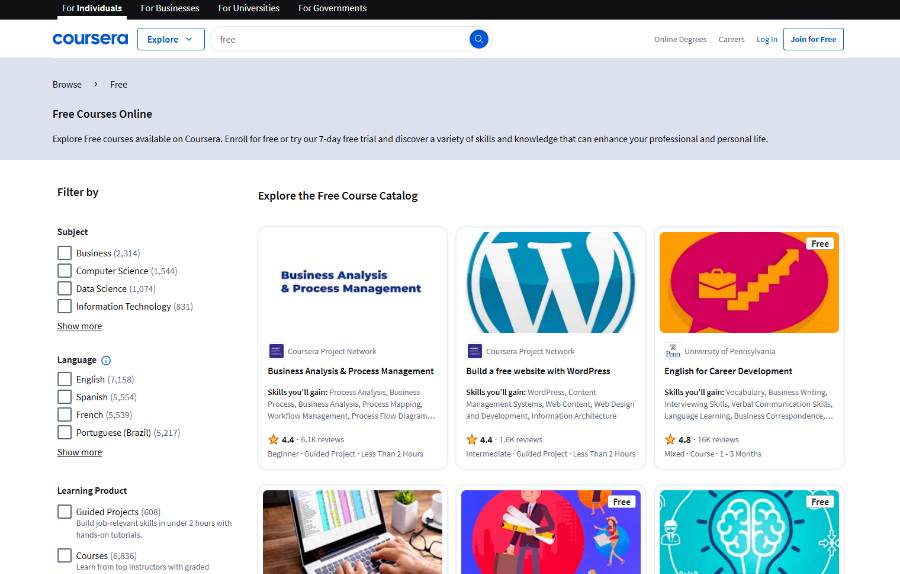Expand Language list with Show more
The height and width of the screenshot is (574, 900).
[79, 452]
